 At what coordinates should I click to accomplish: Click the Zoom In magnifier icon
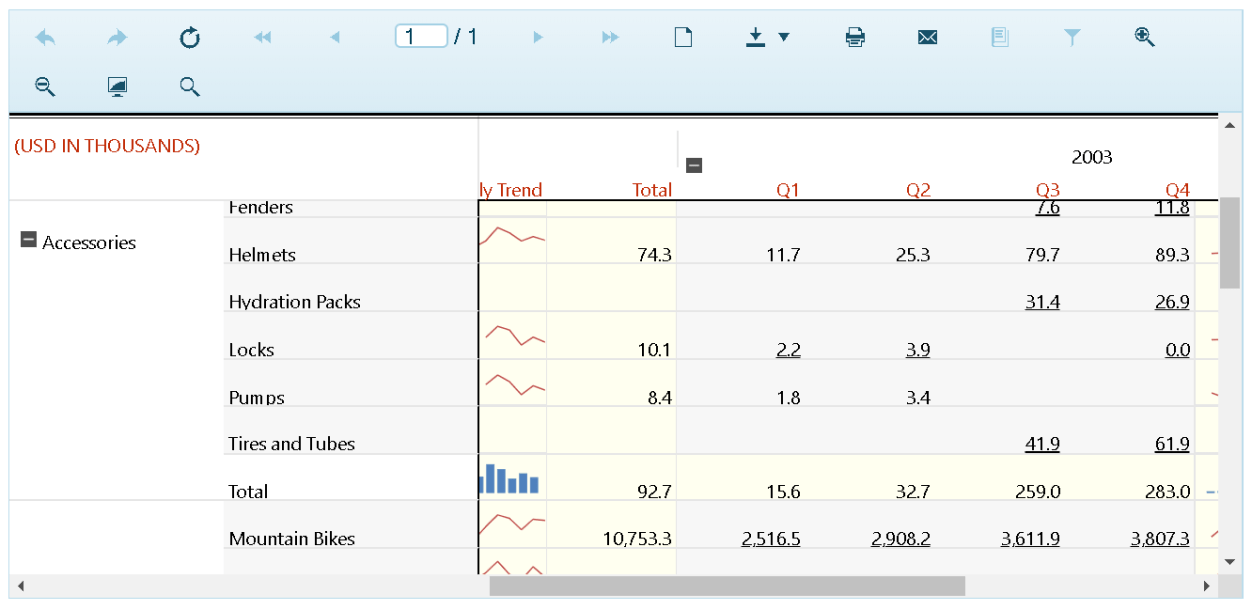tap(1144, 36)
